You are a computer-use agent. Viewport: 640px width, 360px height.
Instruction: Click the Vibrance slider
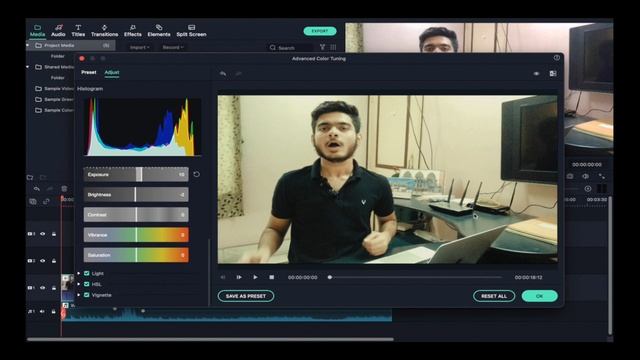tap(136, 235)
